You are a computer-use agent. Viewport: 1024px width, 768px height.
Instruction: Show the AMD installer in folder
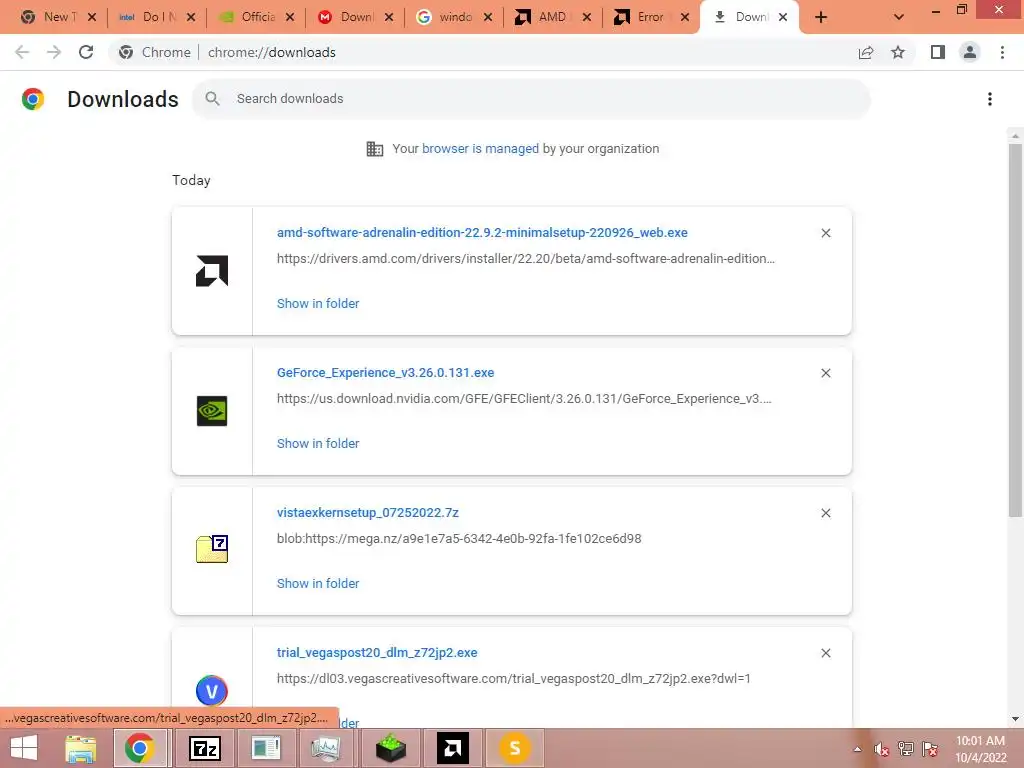318,303
